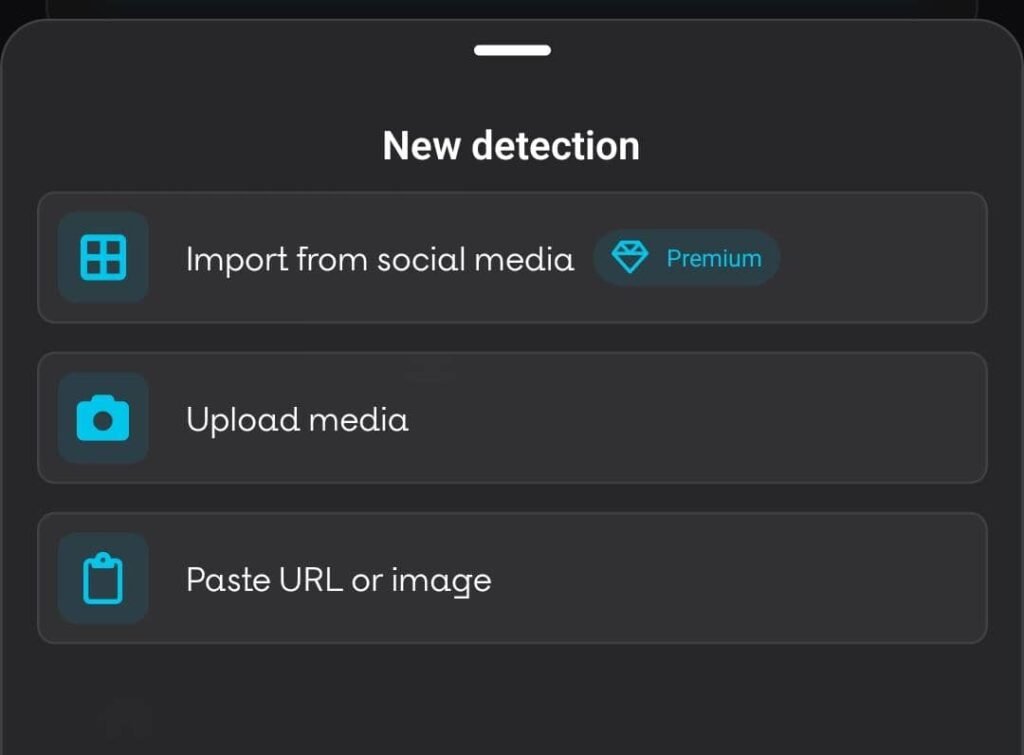Tap the diamond icon in Premium badge

[x=630, y=257]
